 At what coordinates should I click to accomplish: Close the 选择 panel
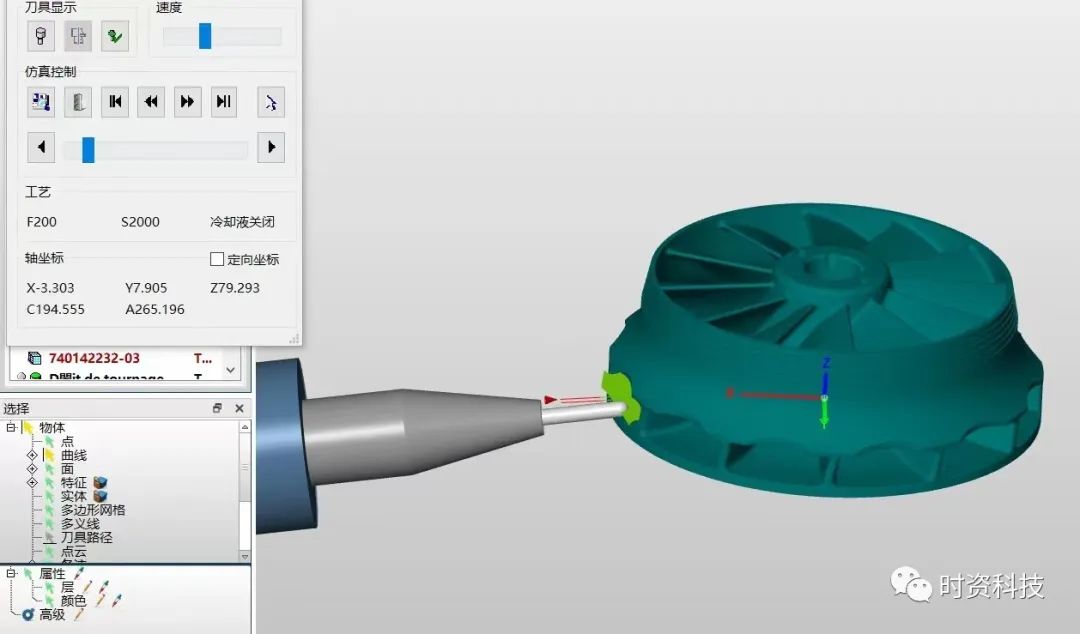point(239,408)
